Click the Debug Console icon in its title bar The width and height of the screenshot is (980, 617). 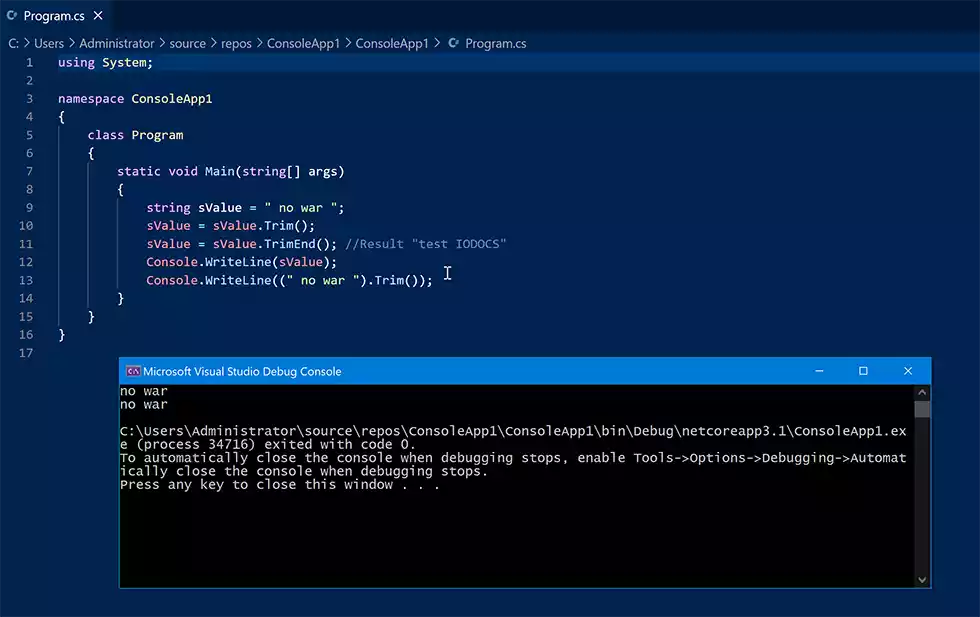(132, 371)
